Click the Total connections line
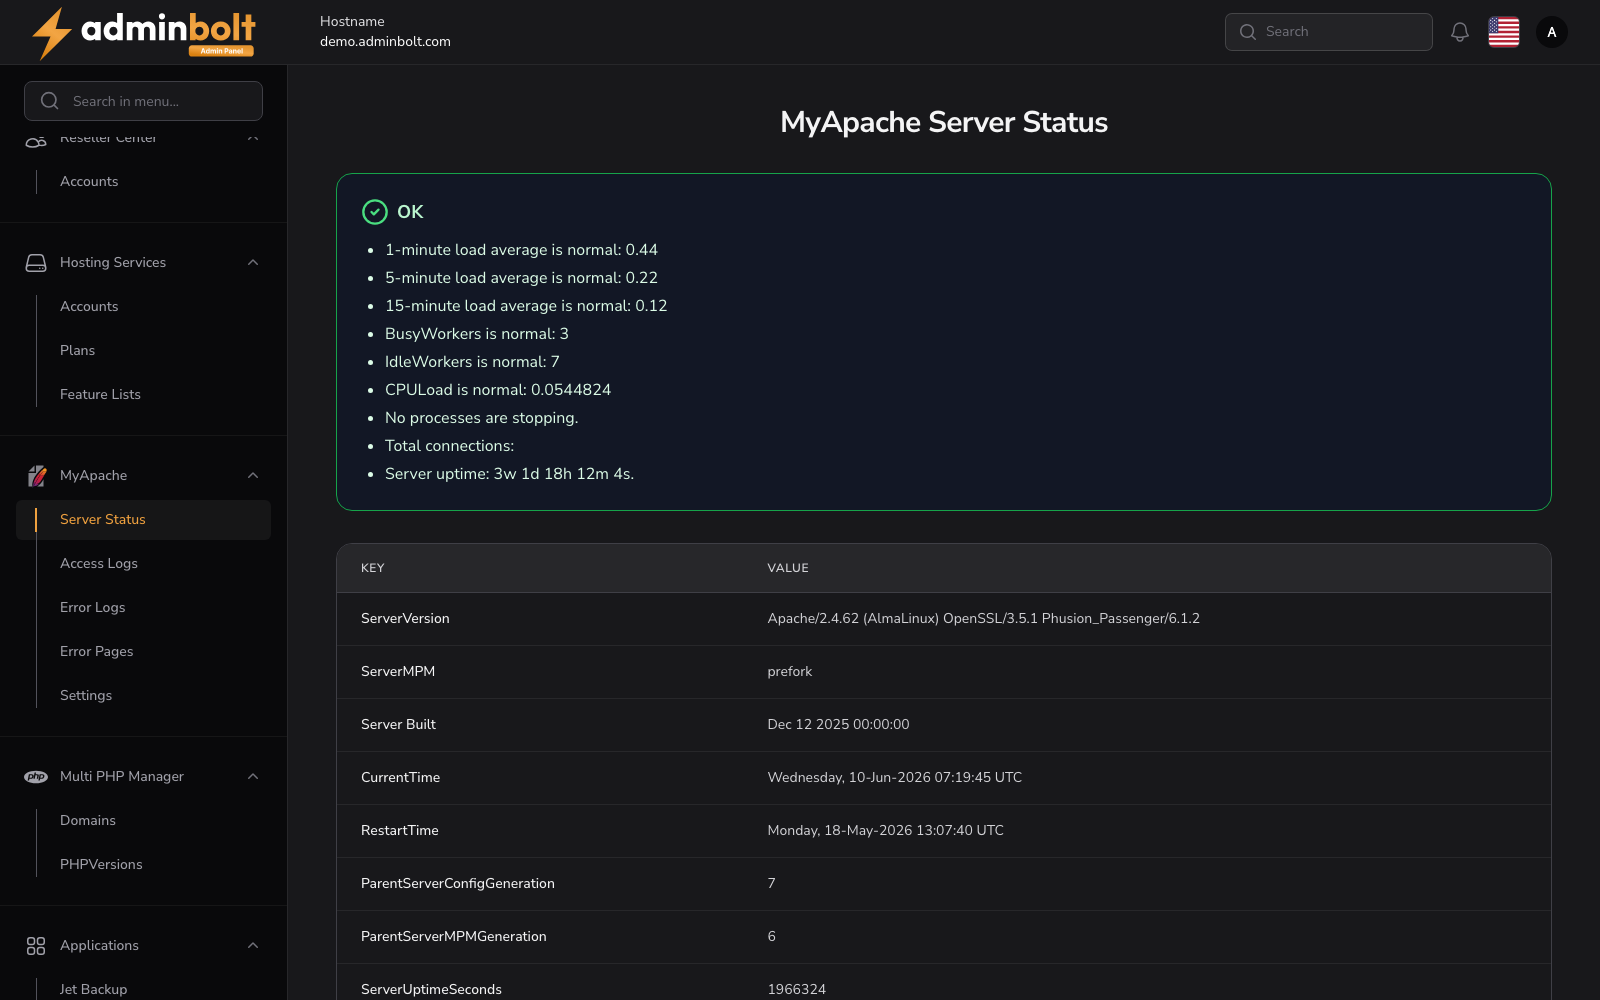 (x=449, y=446)
